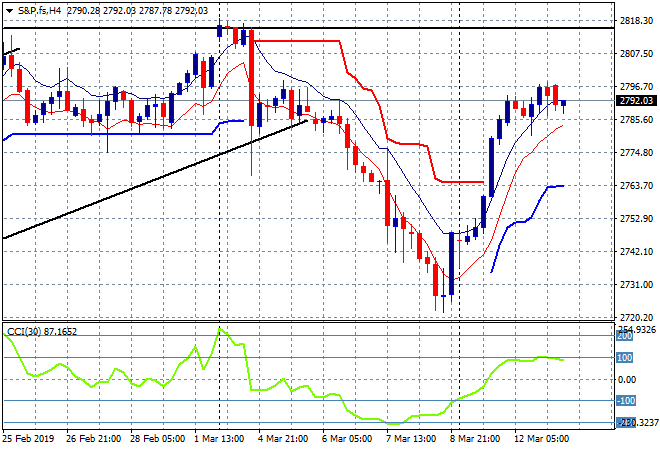Select the current price label 2792.03
The width and height of the screenshot is (660, 450).
pos(636,101)
